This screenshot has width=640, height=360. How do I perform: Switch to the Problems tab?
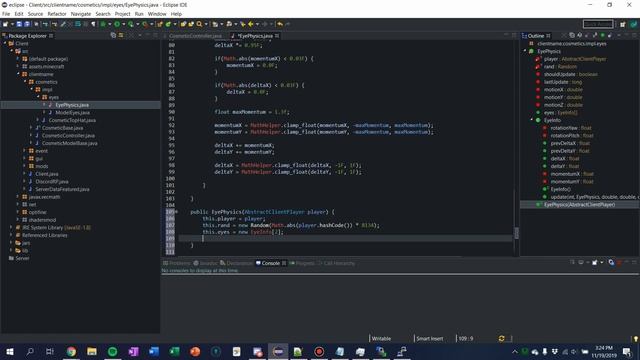[176, 263]
